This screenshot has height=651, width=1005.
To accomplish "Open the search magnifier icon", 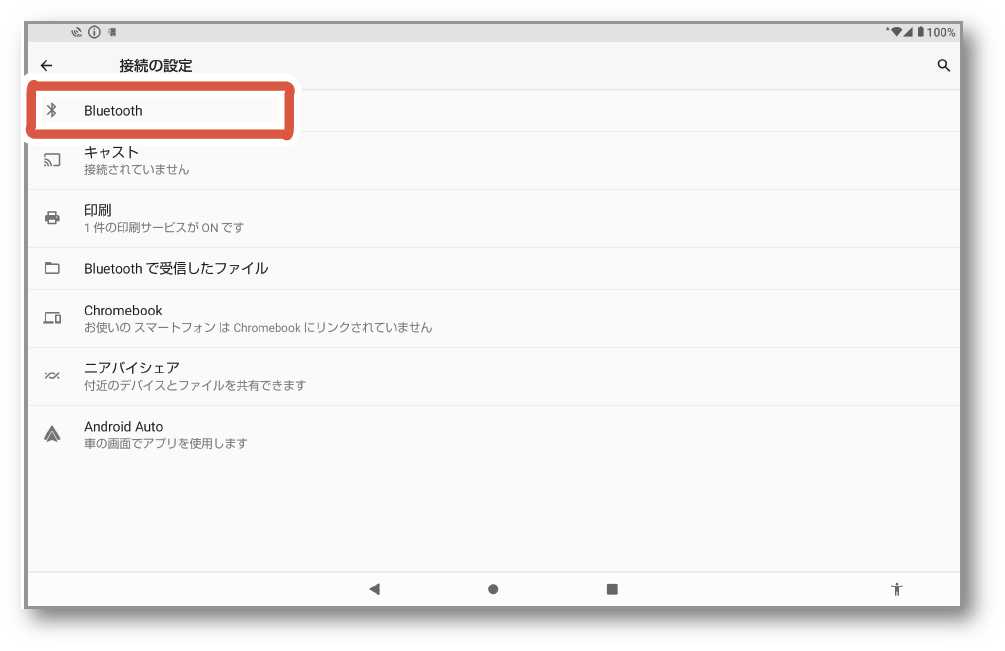I will [x=943, y=65].
